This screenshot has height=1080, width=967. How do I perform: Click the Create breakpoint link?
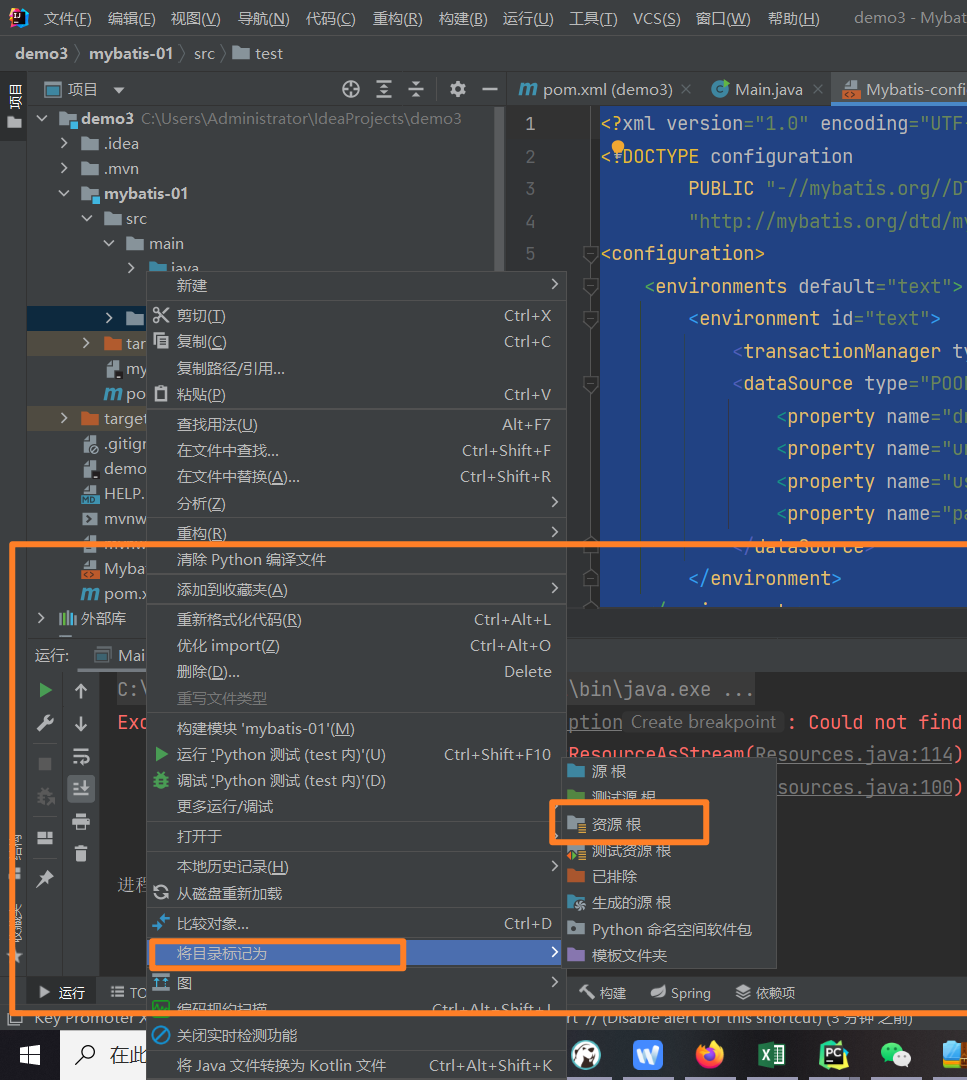(703, 722)
